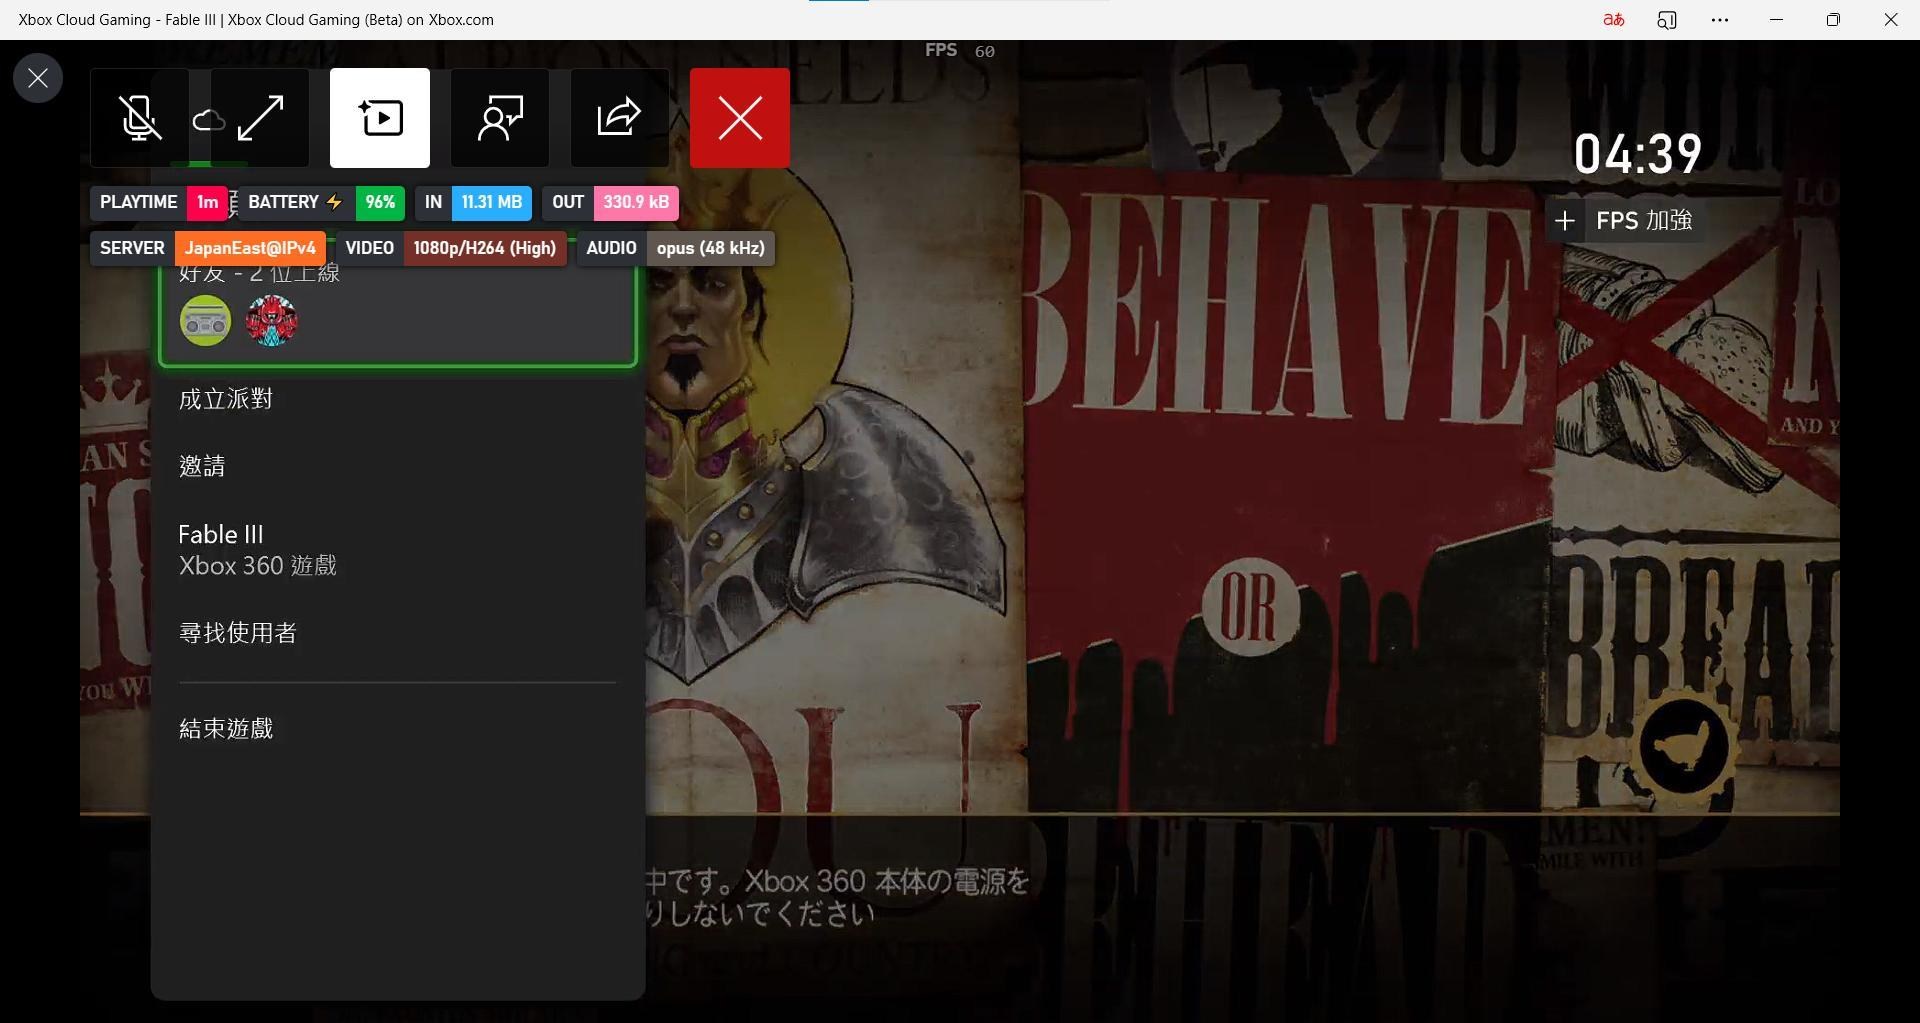Click the 04:39 clock display
Viewport: 1920px width, 1023px height.
tap(1637, 154)
